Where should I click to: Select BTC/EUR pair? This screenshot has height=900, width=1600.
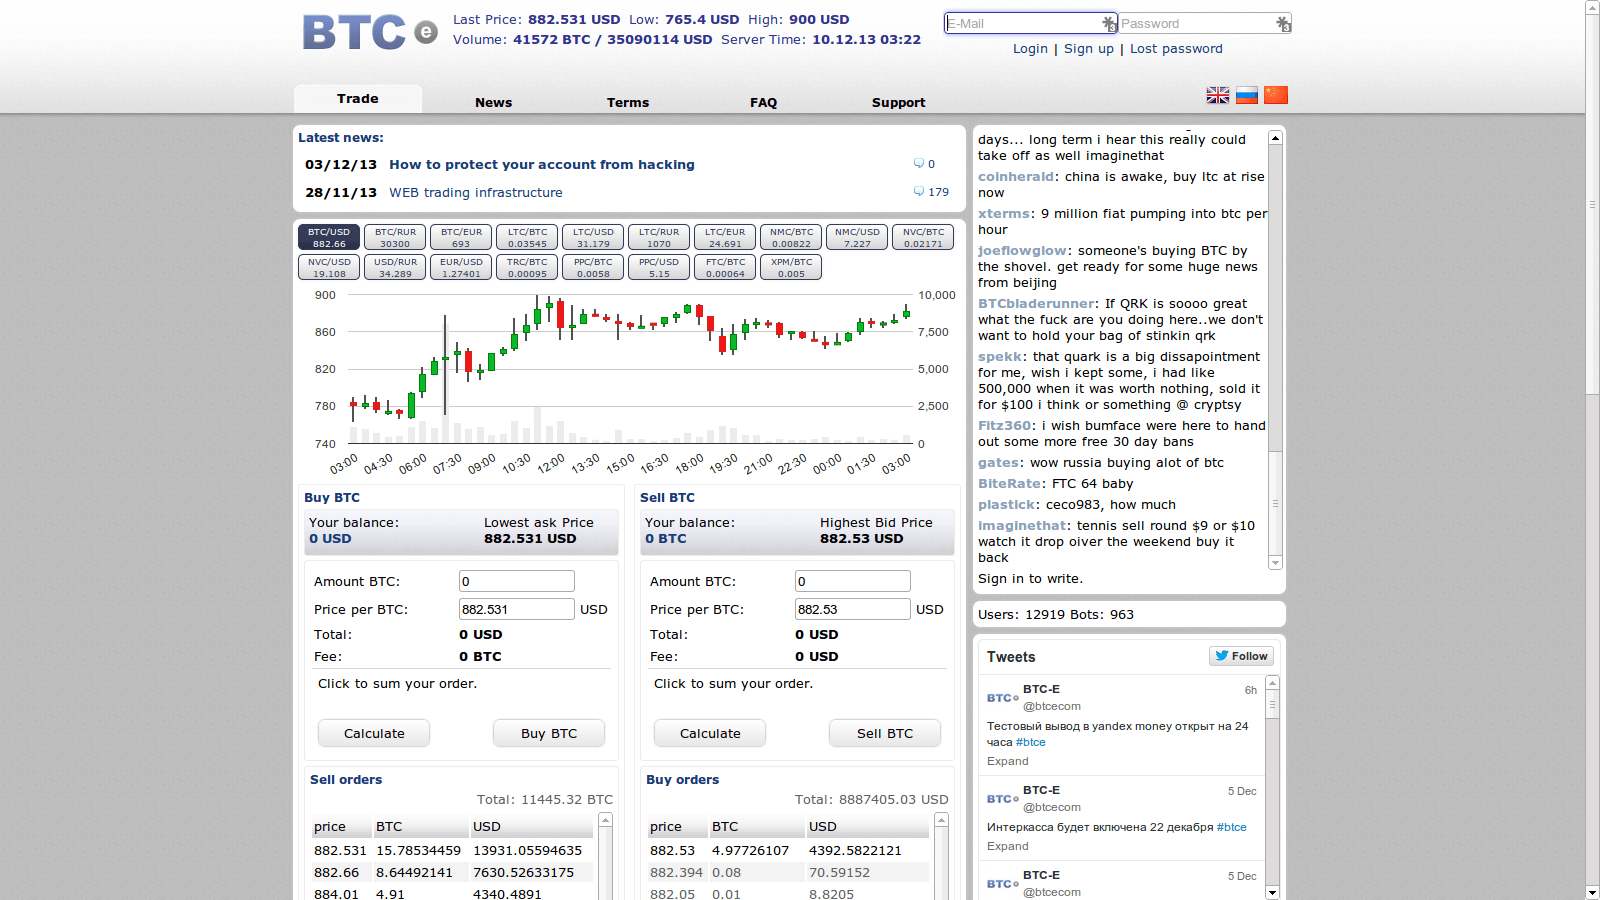tap(461, 237)
